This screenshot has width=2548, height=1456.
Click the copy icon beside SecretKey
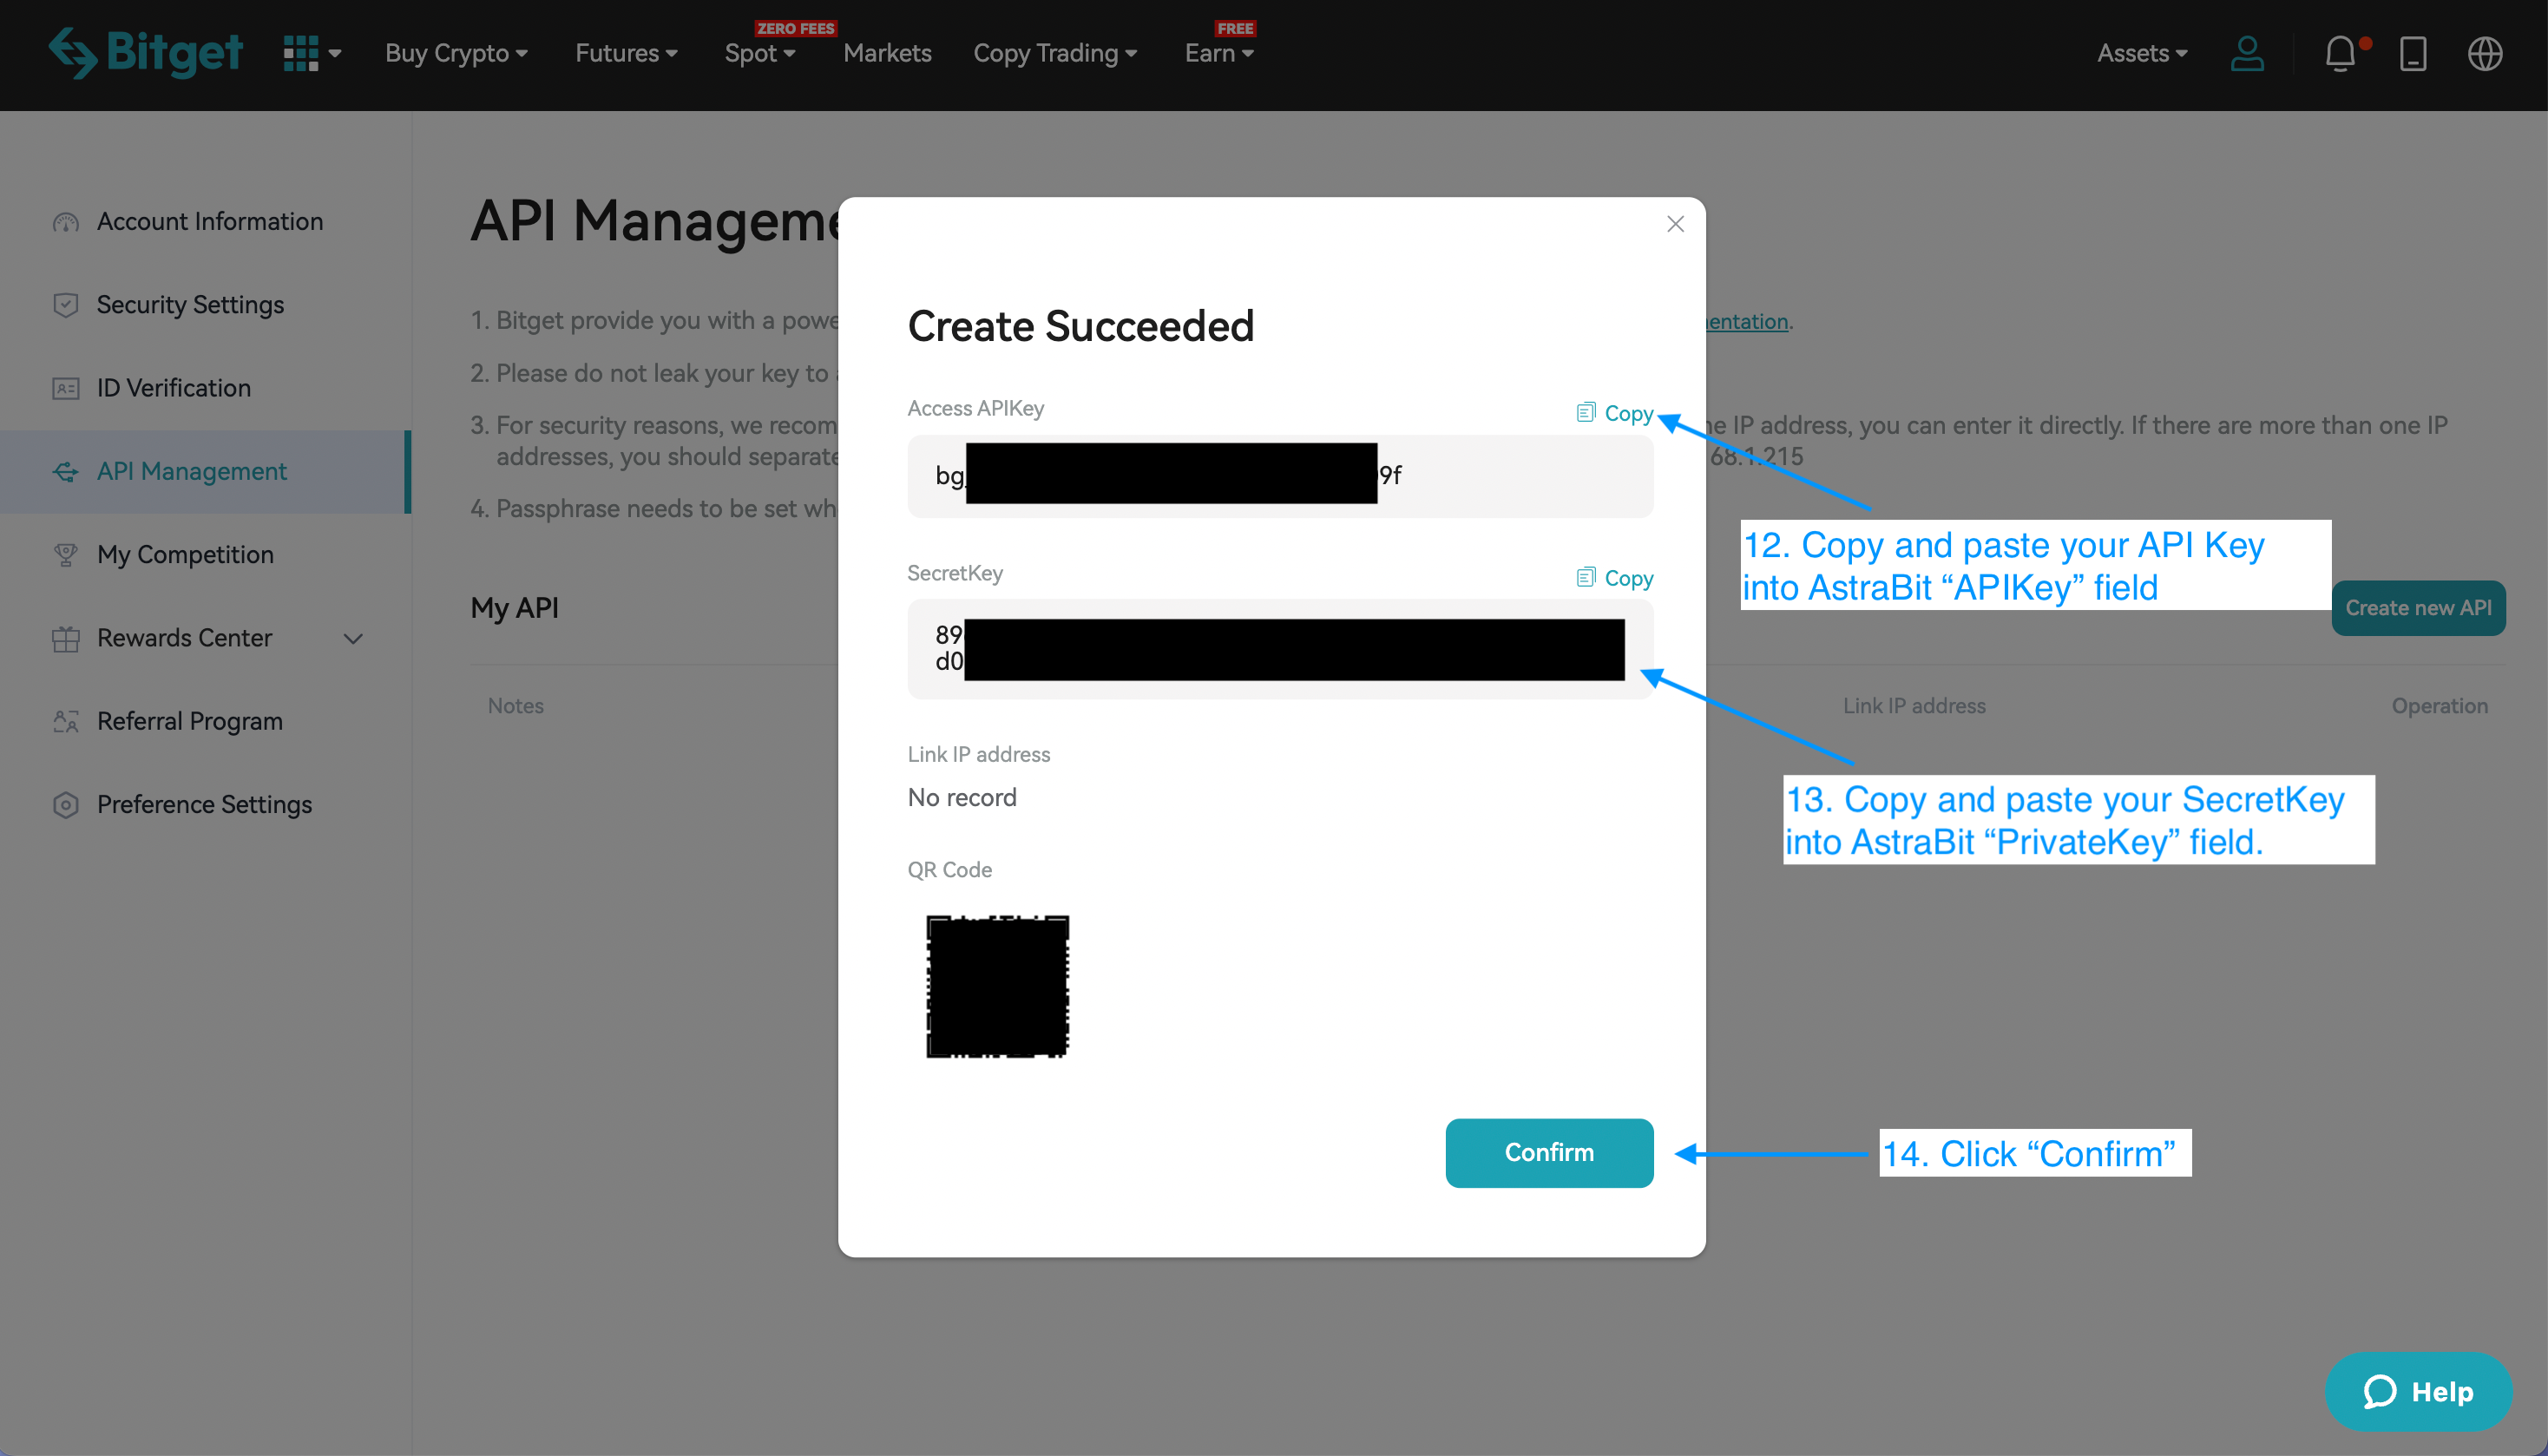tap(1586, 577)
